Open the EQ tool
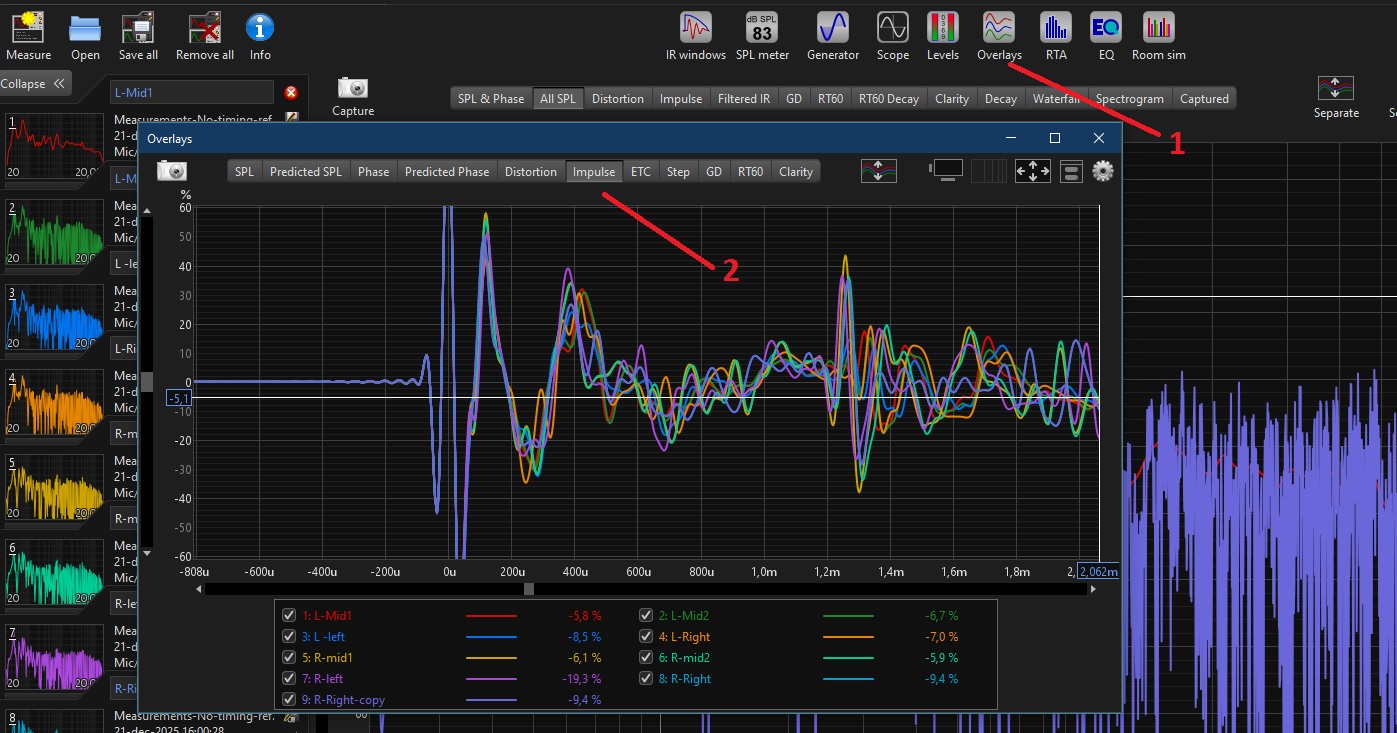Viewport: 1397px width, 733px height. (1105, 28)
